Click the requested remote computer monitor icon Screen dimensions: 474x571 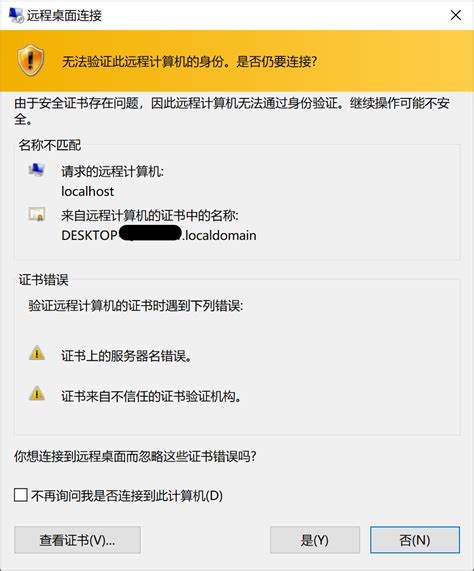tap(37, 170)
